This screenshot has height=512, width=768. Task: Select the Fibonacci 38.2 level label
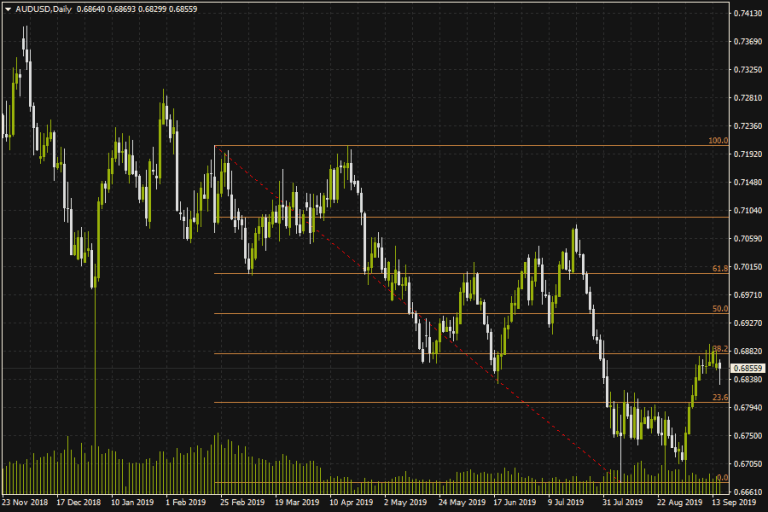[718, 348]
